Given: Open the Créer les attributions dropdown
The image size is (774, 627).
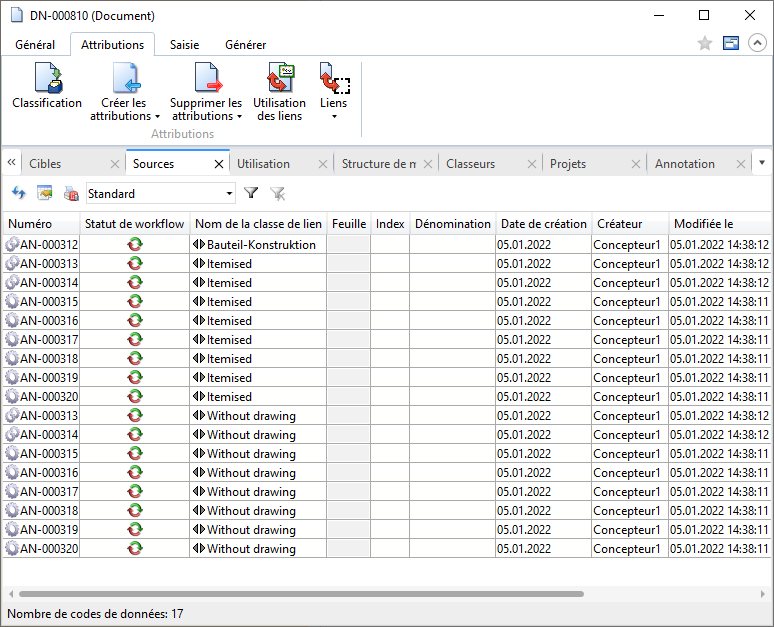Looking at the screenshot, I should pos(124,109).
